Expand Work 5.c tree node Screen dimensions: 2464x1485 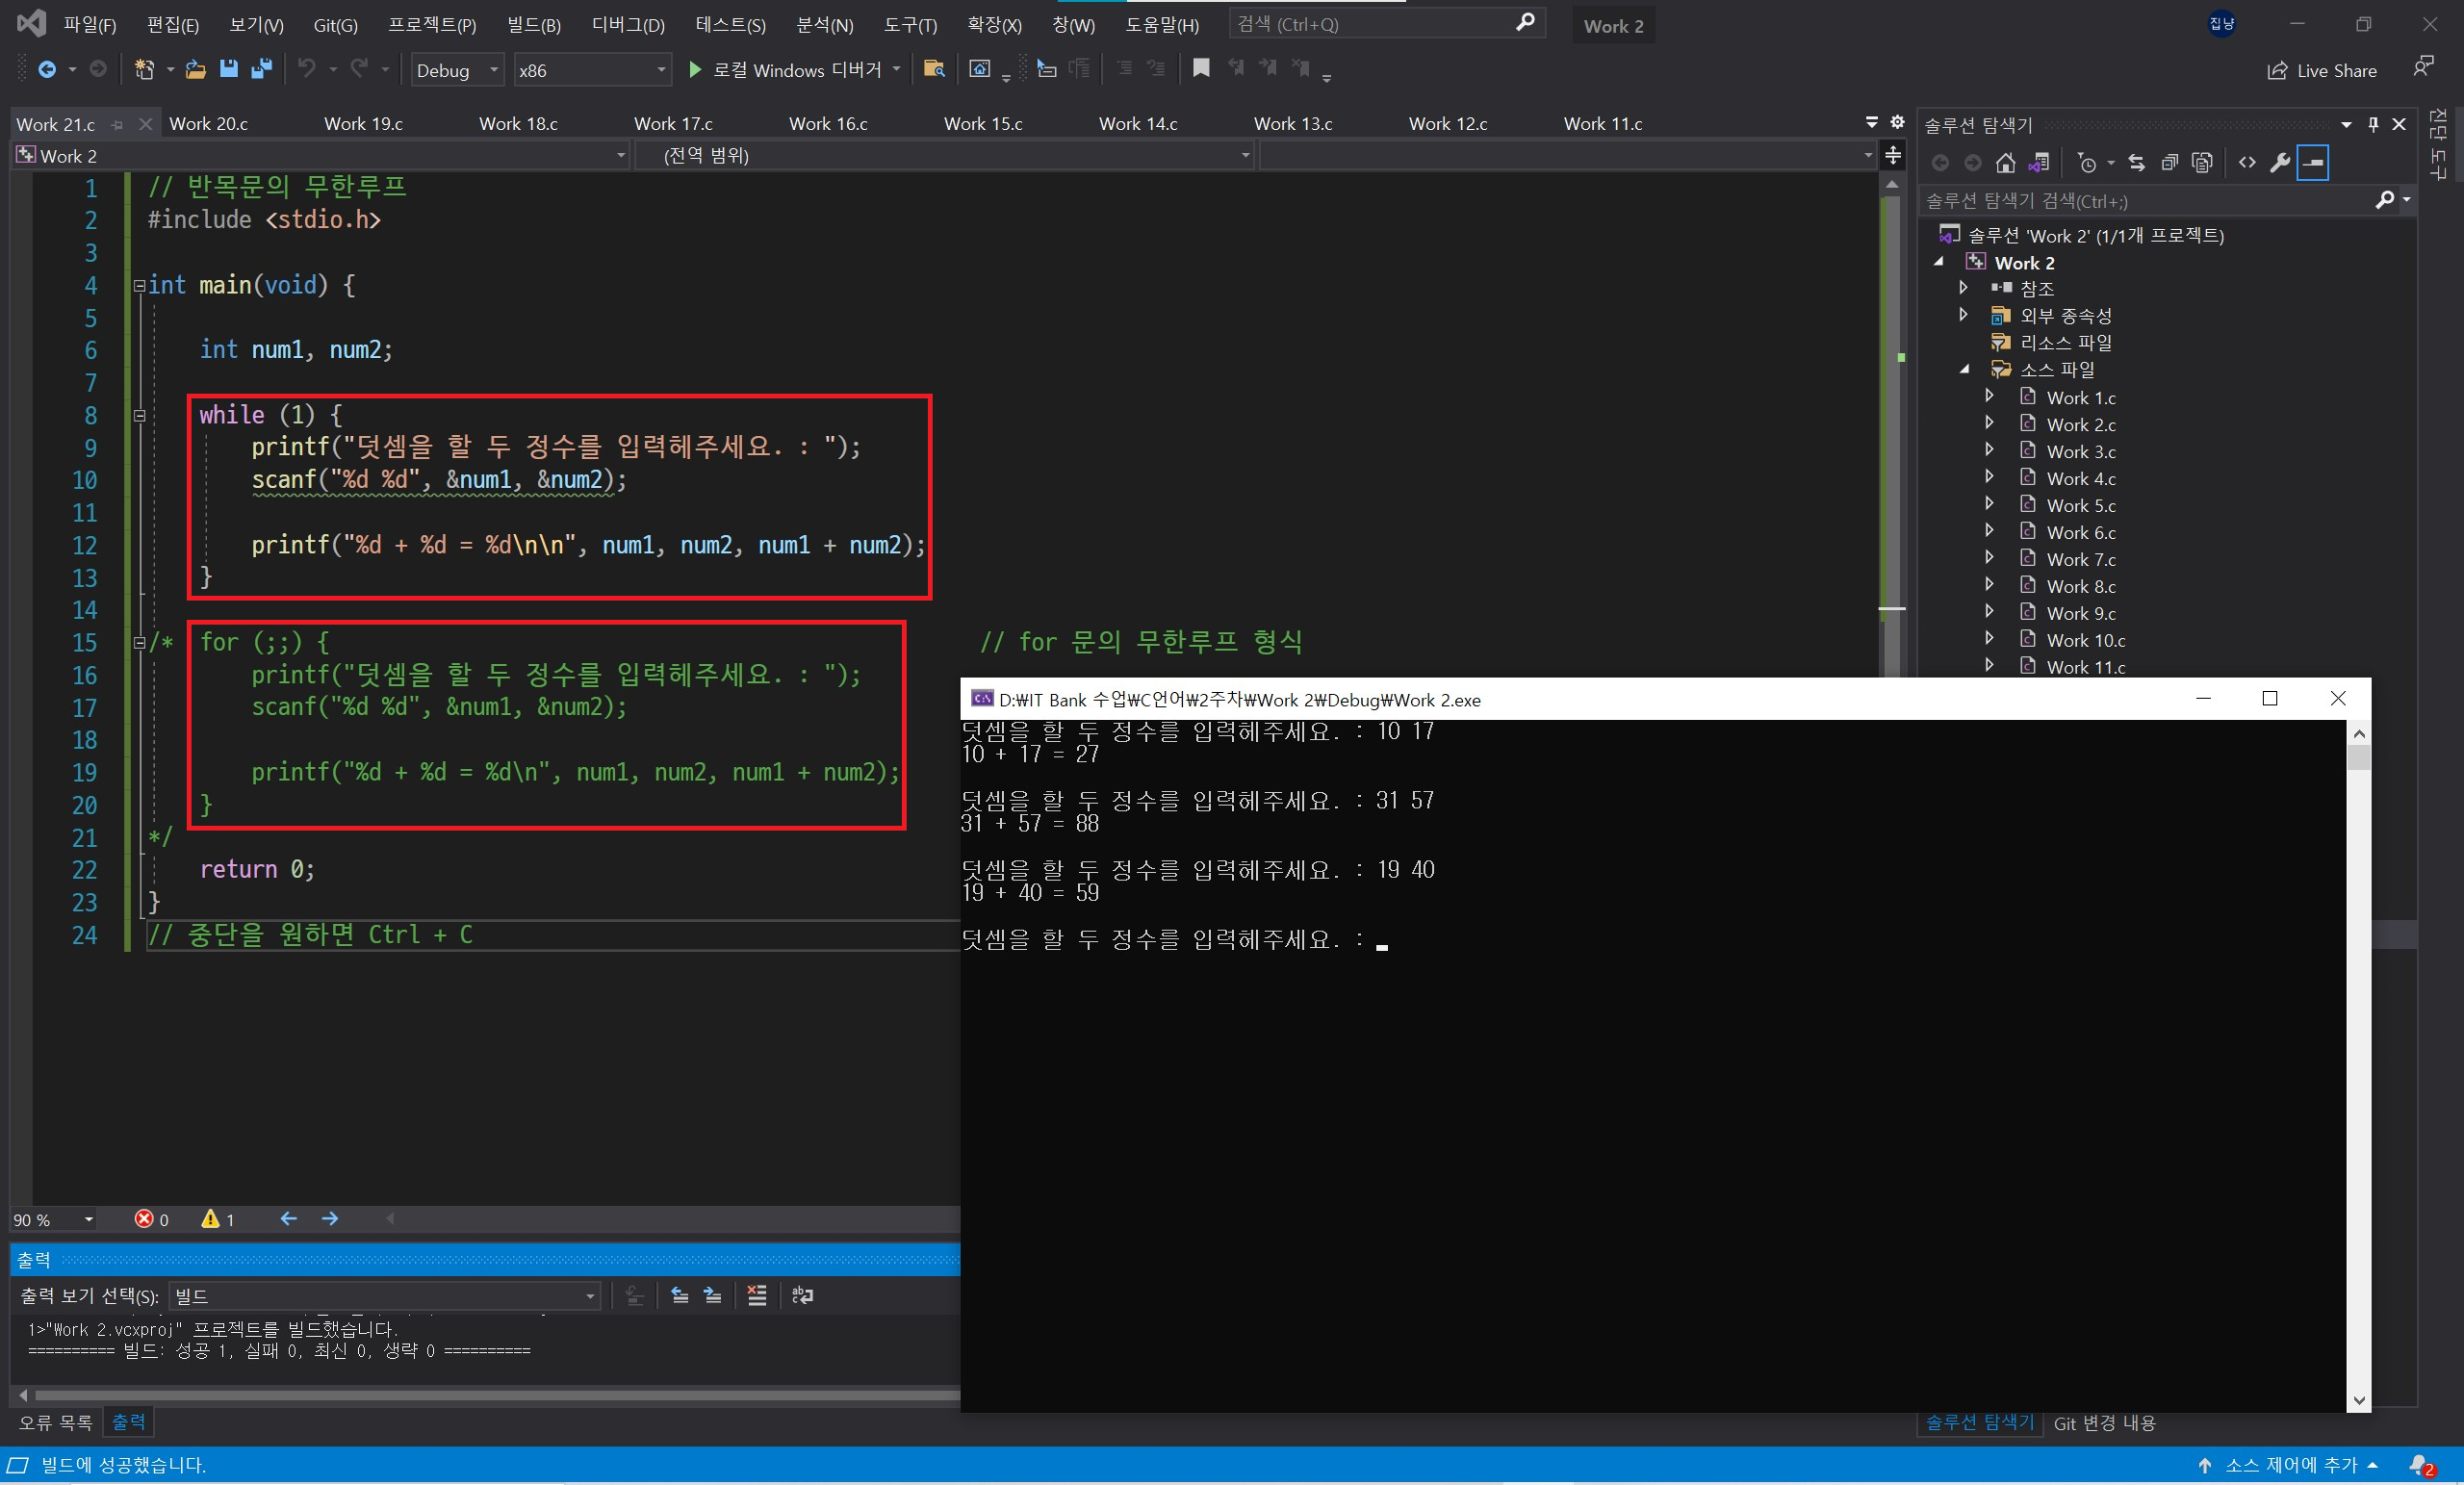click(1989, 505)
